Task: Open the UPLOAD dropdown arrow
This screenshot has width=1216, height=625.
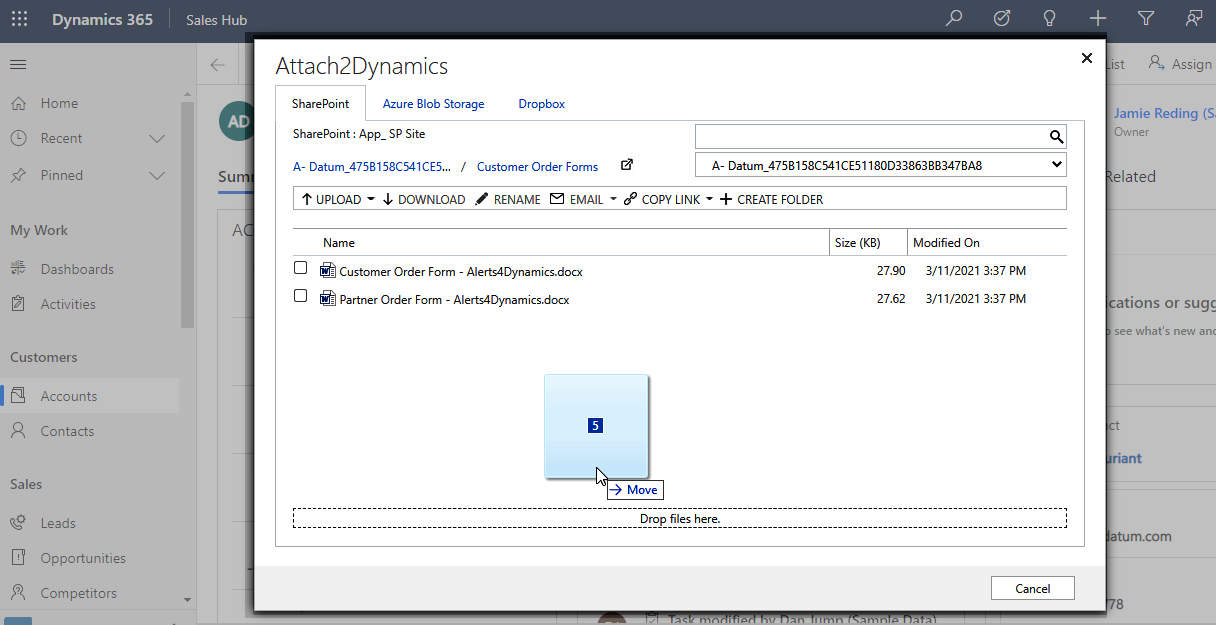Action: click(x=371, y=199)
